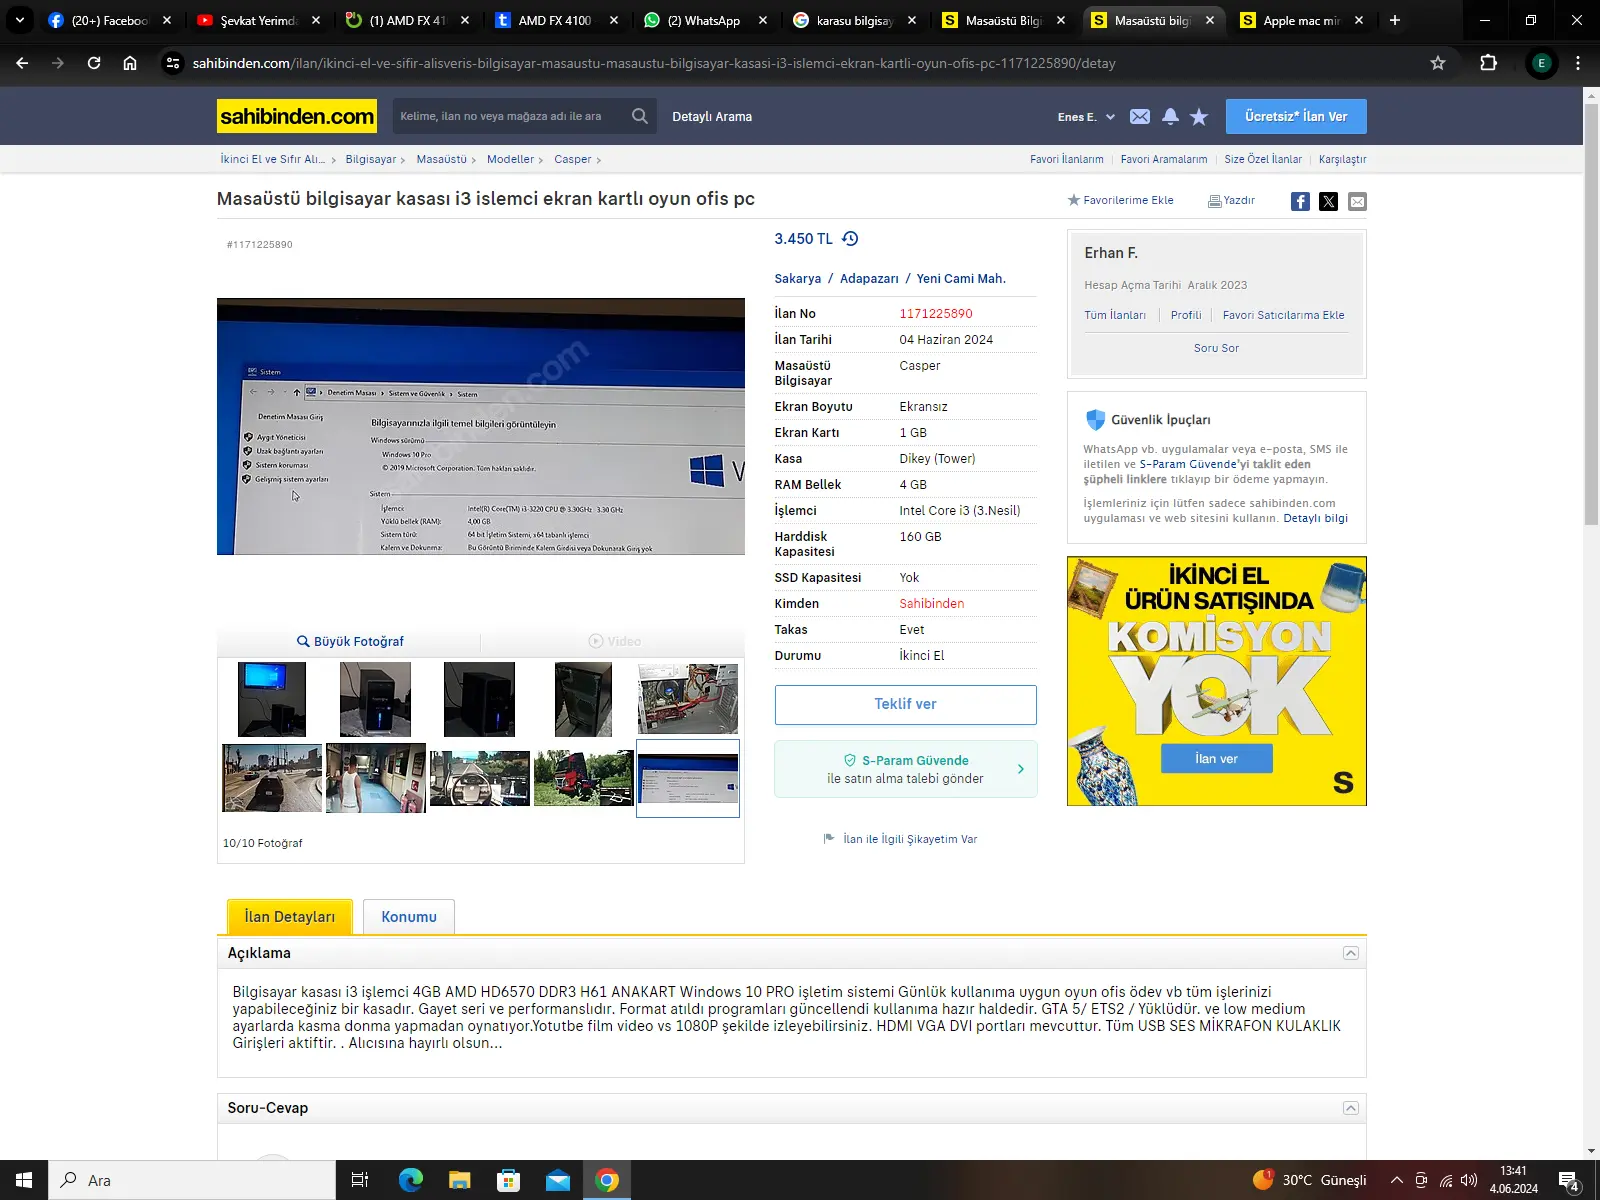The width and height of the screenshot is (1600, 1200).
Task: Open the tab search dropdown arrow
Action: pos(19,20)
